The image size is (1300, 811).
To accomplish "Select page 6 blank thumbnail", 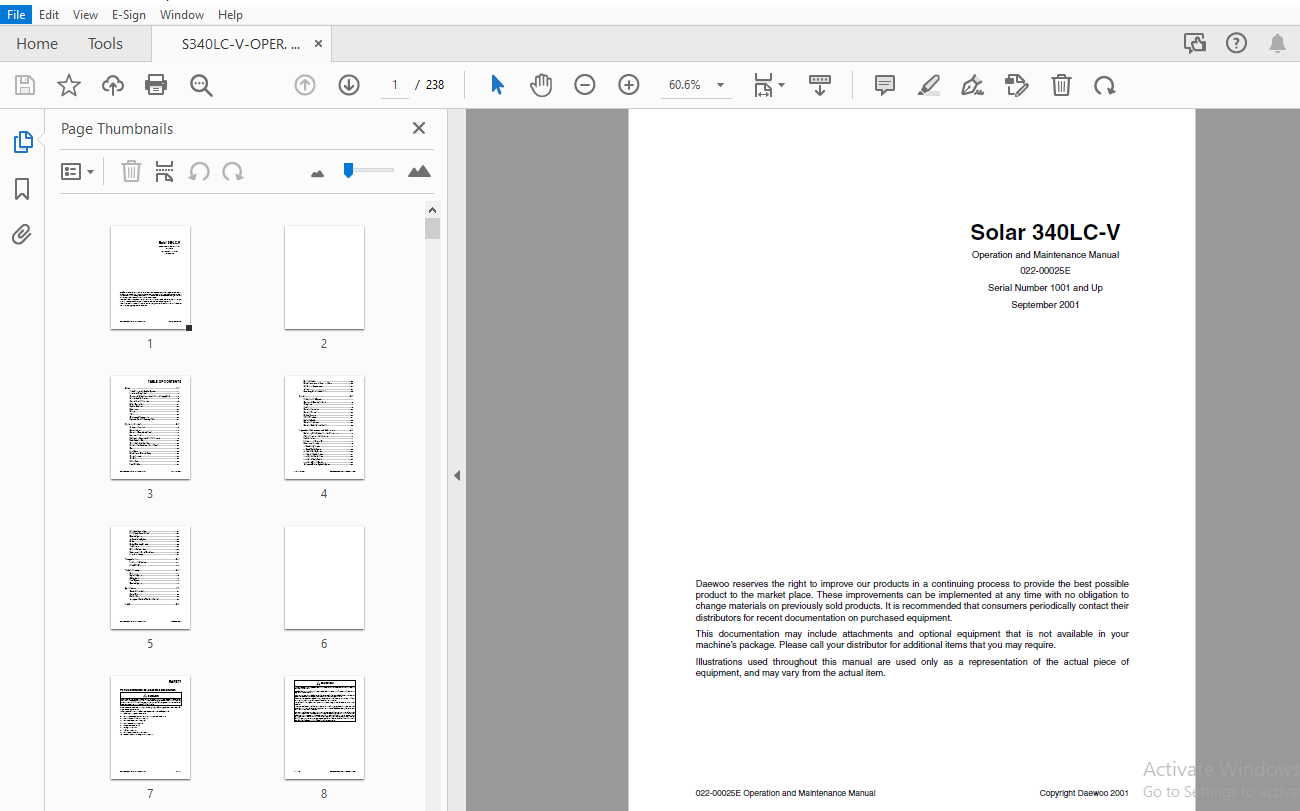I will (324, 577).
